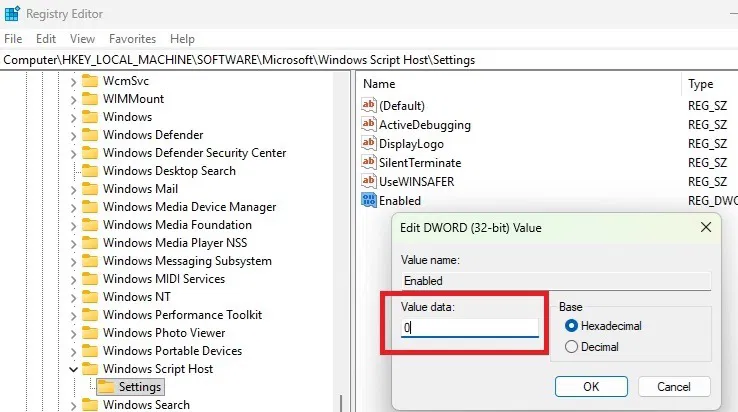Select the Settings folder icon in tree
Screen dimensions: 738x412
105,387
